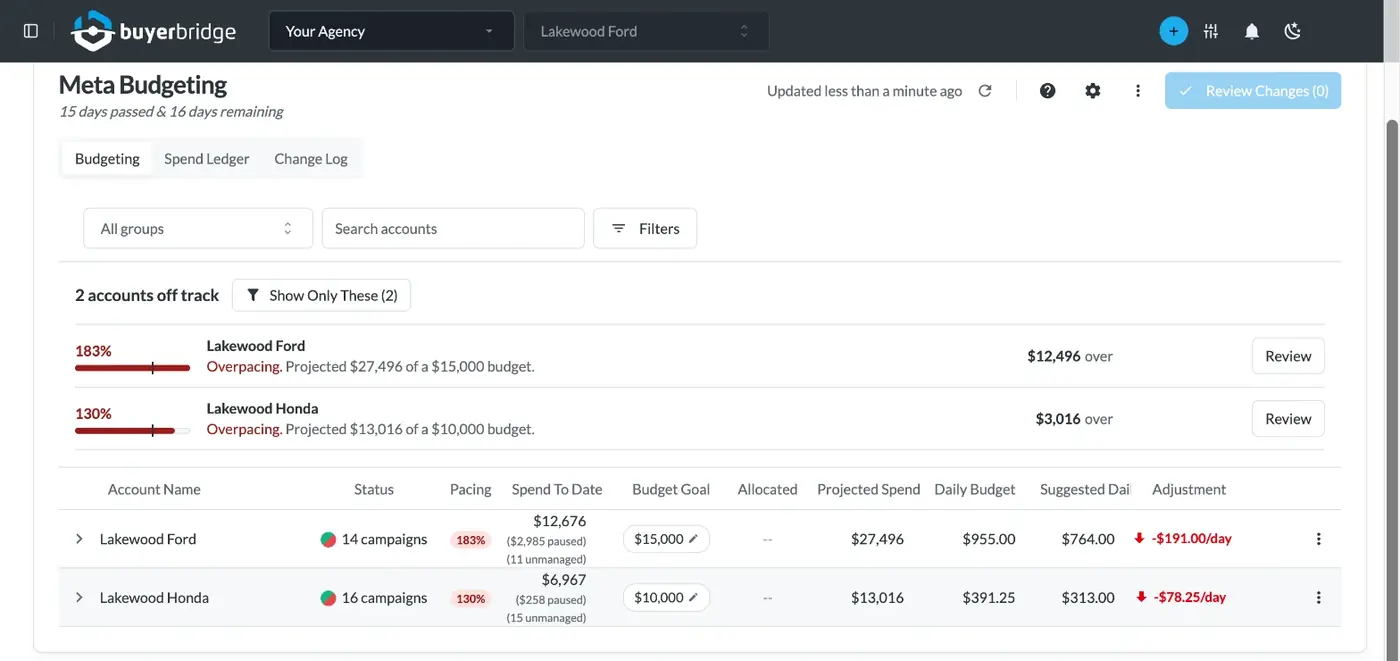1400x661 pixels.
Task: Click the 183% pacing progress bar
Action: [132, 368]
